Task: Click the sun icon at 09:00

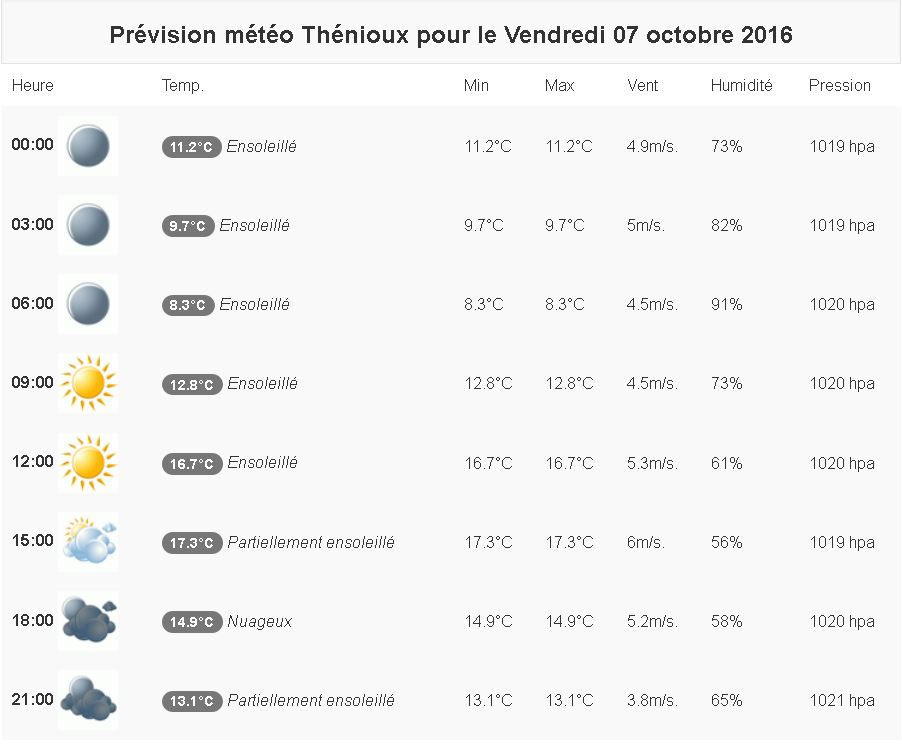Action: 88,383
